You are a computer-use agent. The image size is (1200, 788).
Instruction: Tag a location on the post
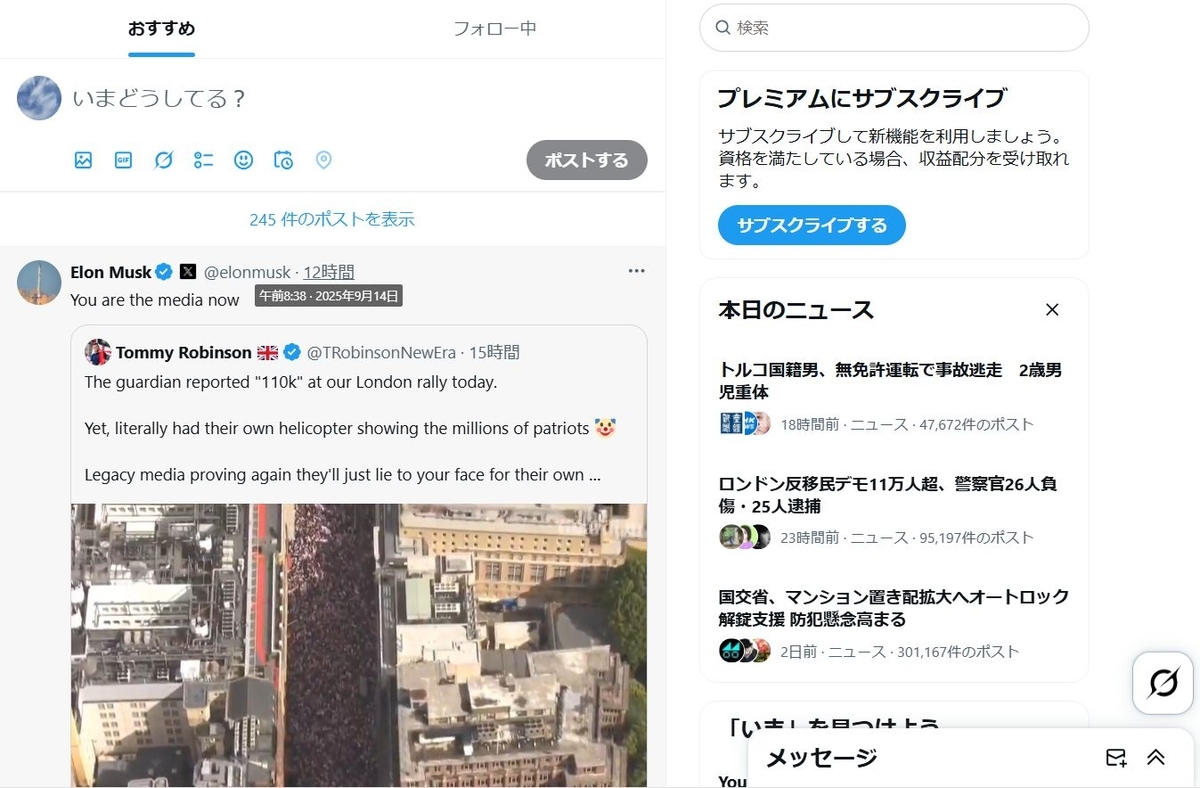click(323, 160)
